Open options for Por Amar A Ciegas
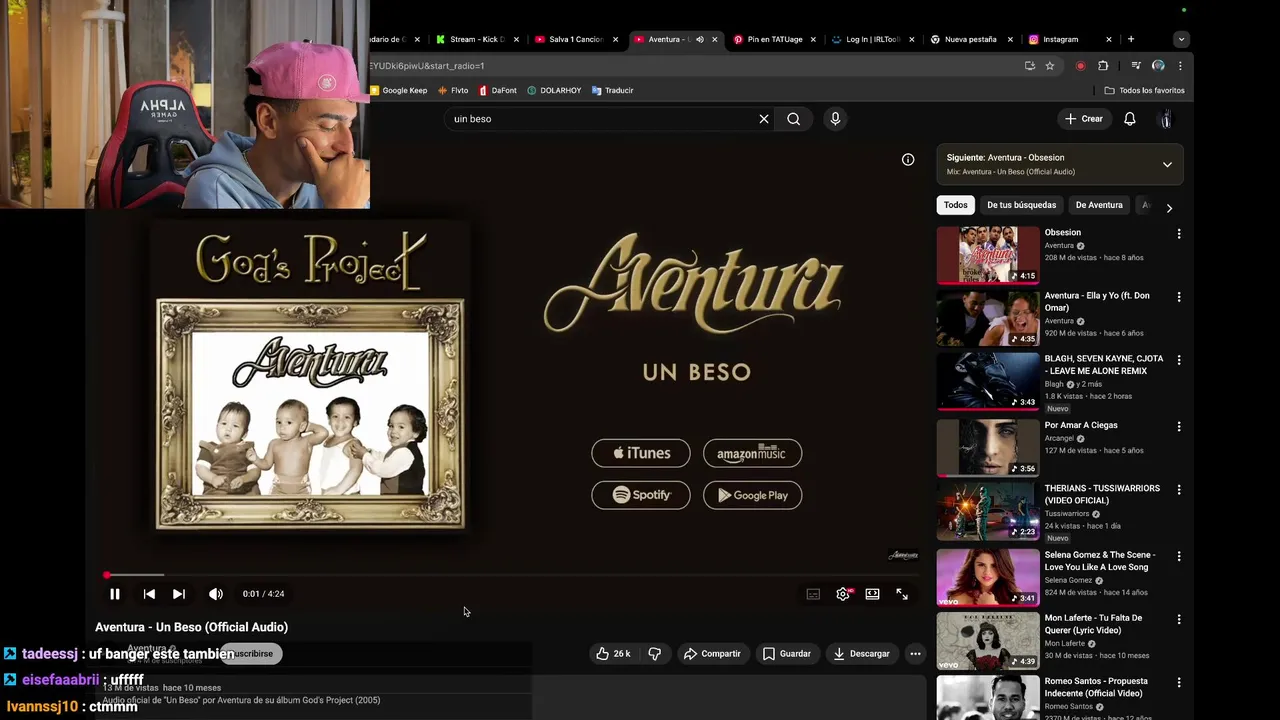The image size is (1280, 720). coord(1179,426)
